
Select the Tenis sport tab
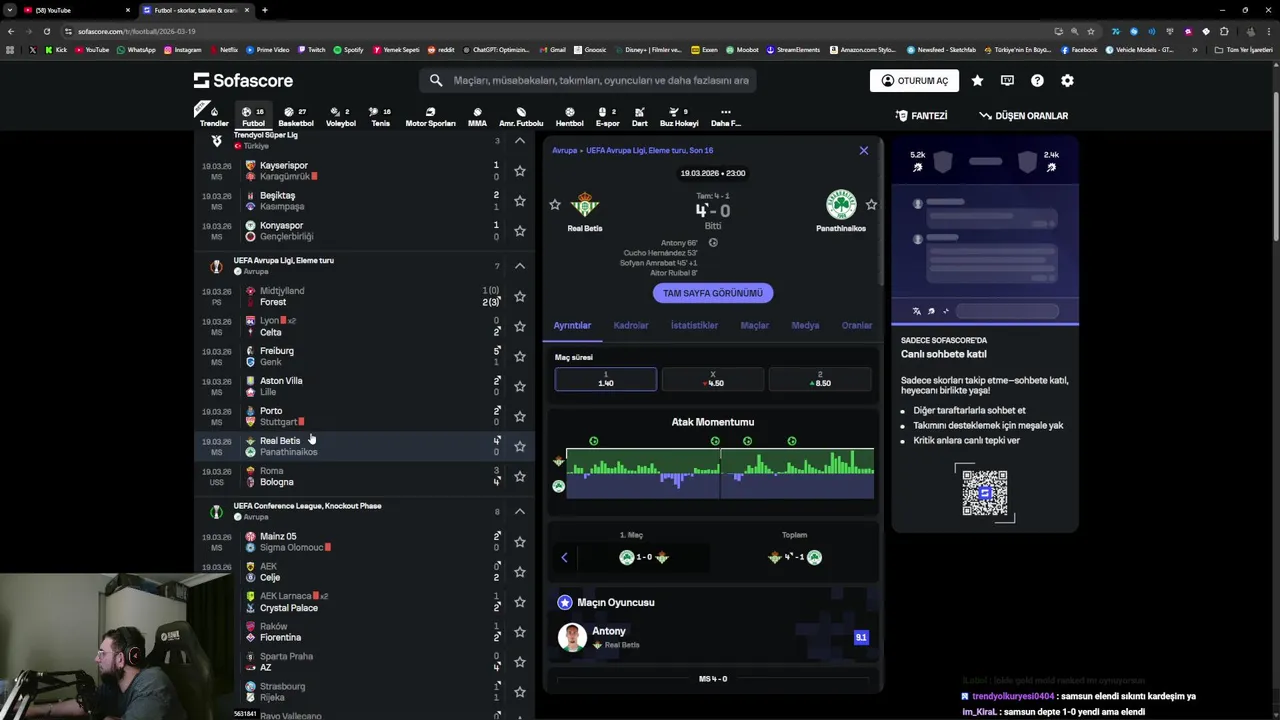[380, 117]
